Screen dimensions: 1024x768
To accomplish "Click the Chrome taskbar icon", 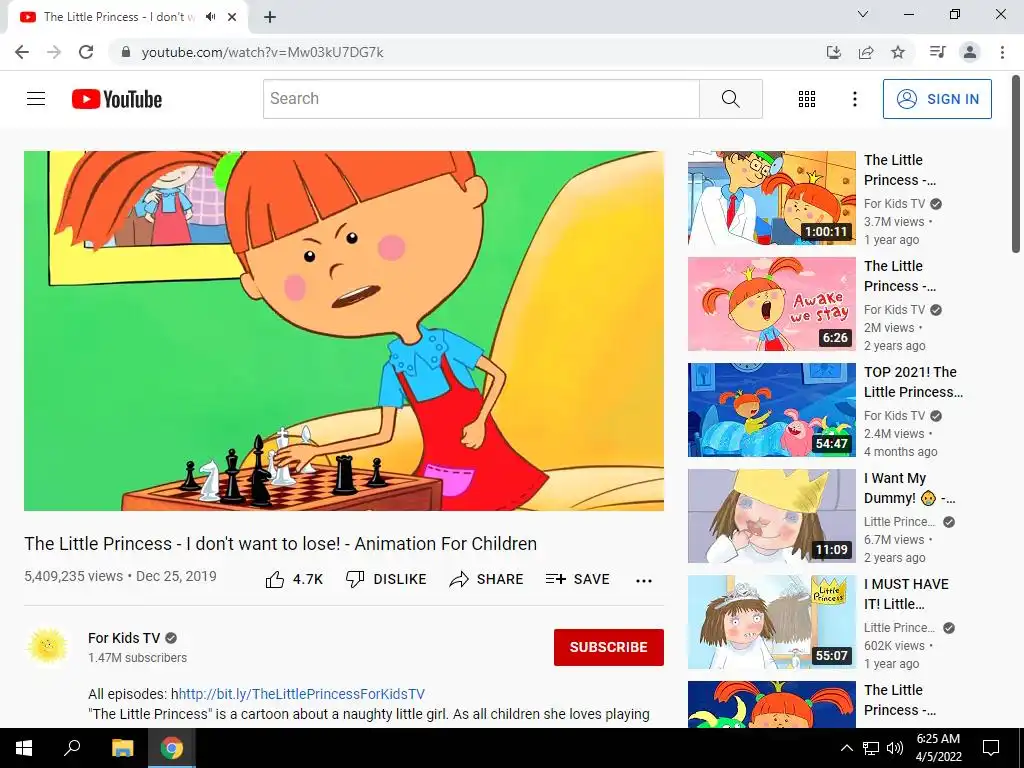I will (172, 748).
